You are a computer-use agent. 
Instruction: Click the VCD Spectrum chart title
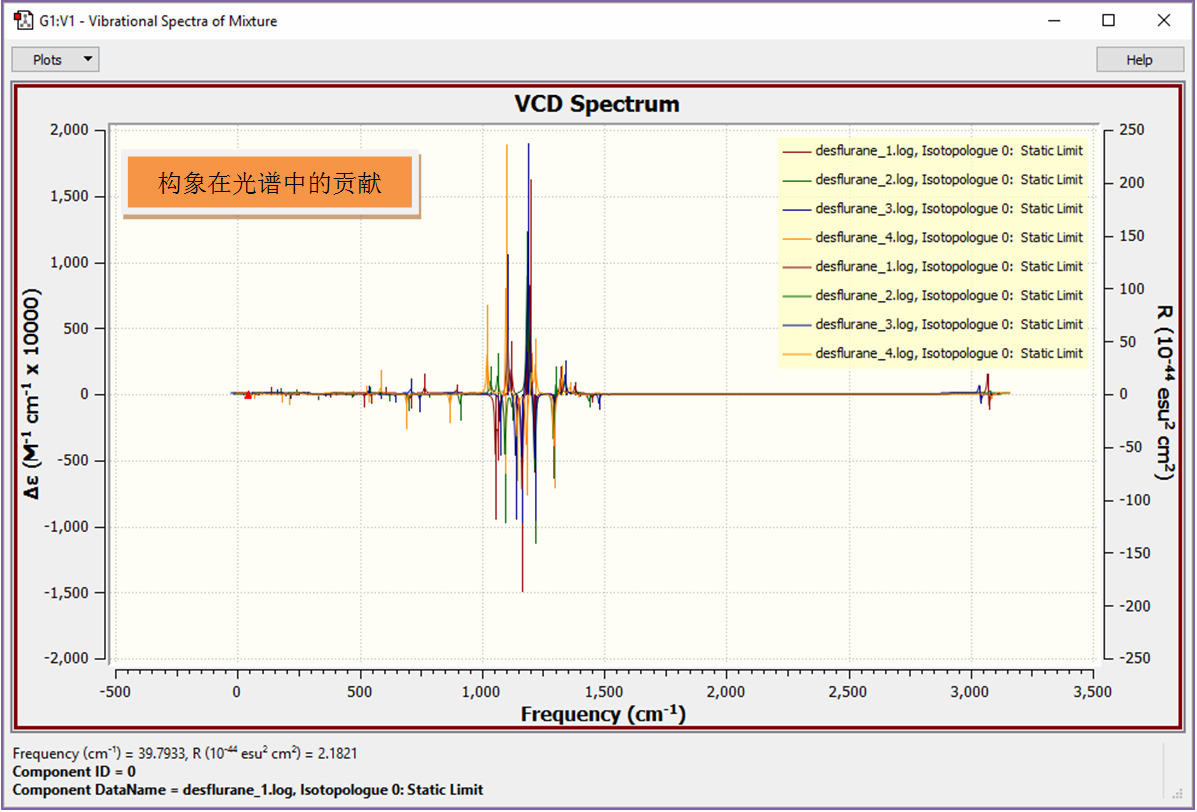tap(597, 104)
